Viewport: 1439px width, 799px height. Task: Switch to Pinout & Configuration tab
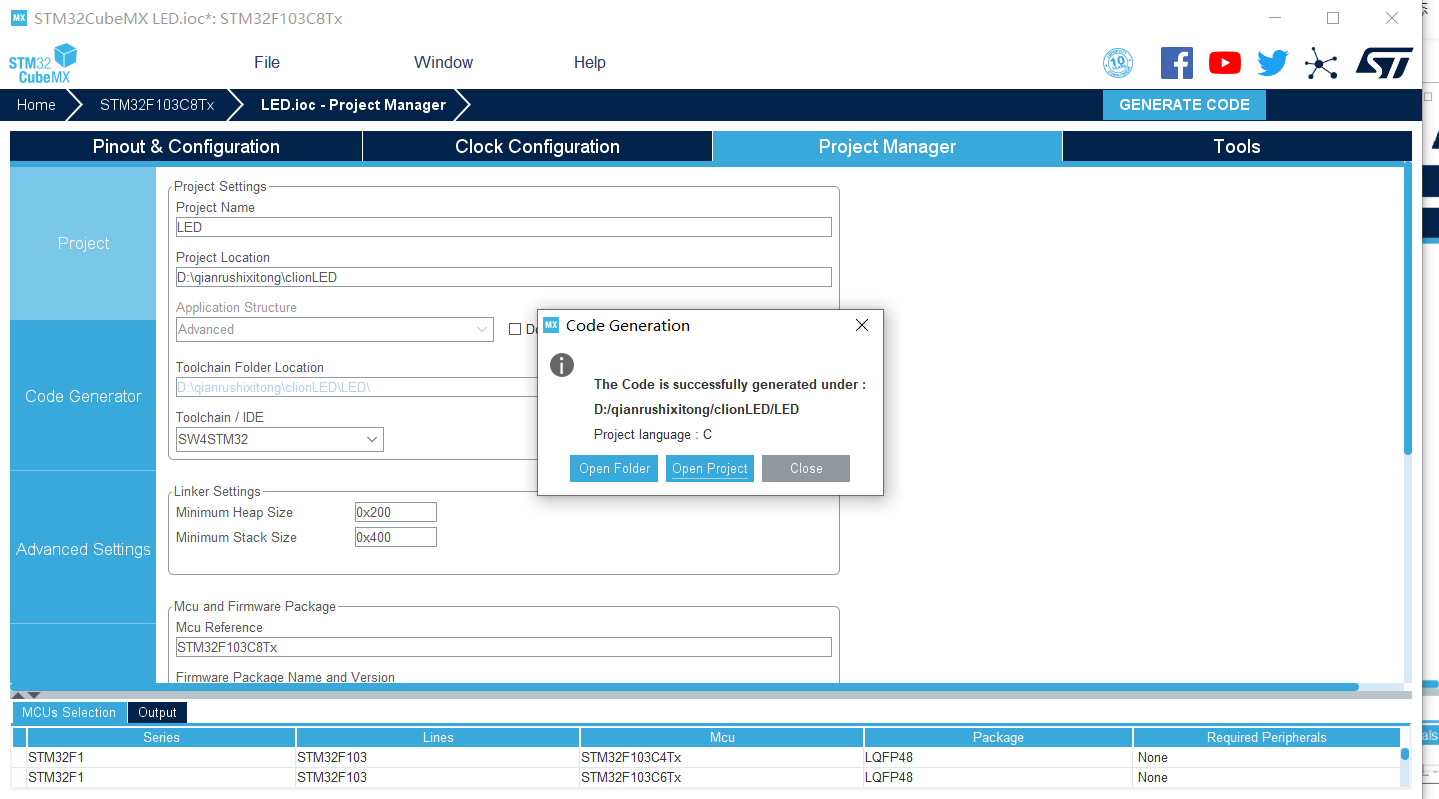click(186, 146)
